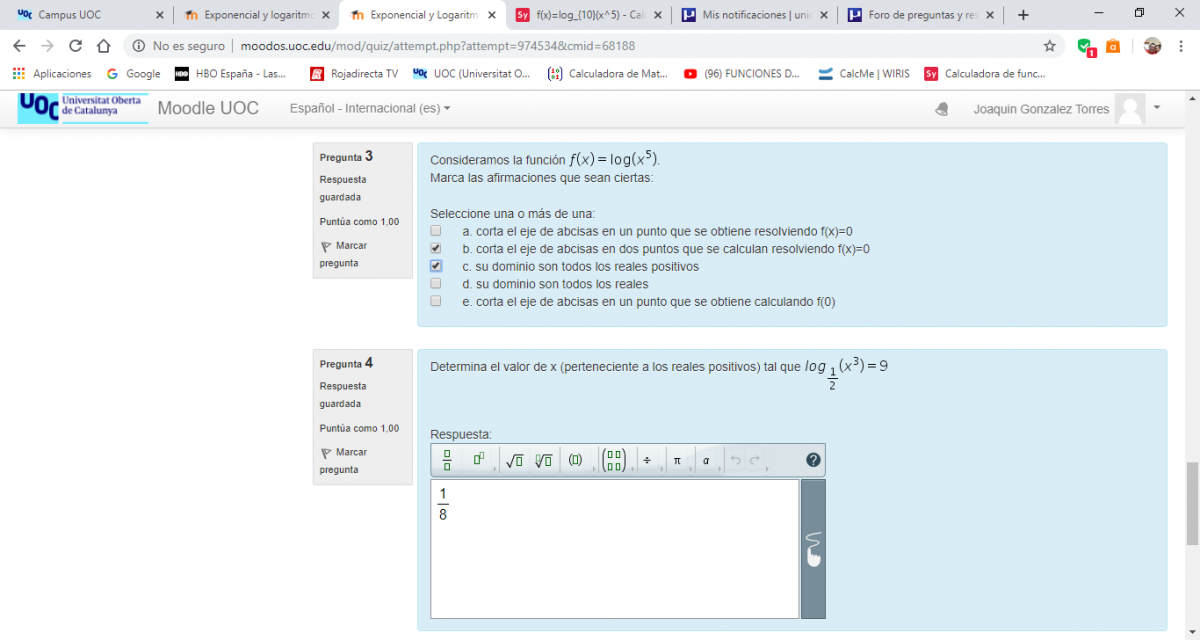Click the pi symbol button
This screenshot has height=640, width=1200.
click(677, 460)
